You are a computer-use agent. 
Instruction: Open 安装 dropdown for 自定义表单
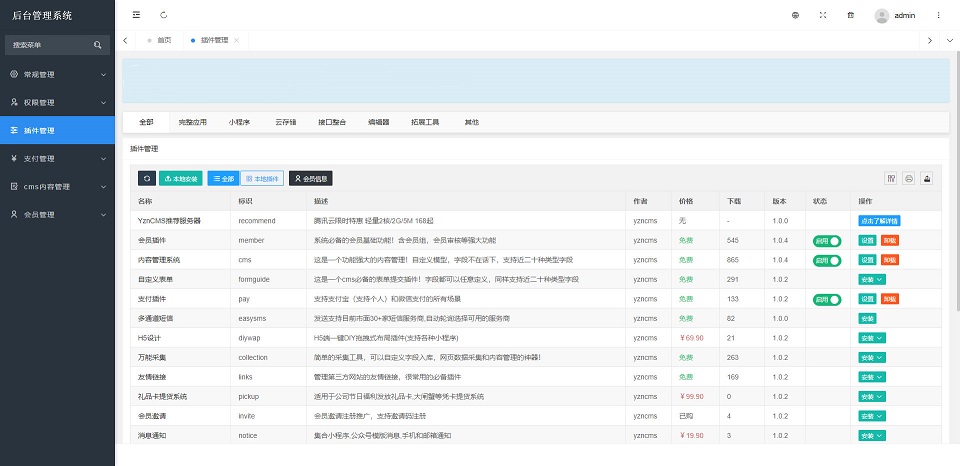click(872, 279)
